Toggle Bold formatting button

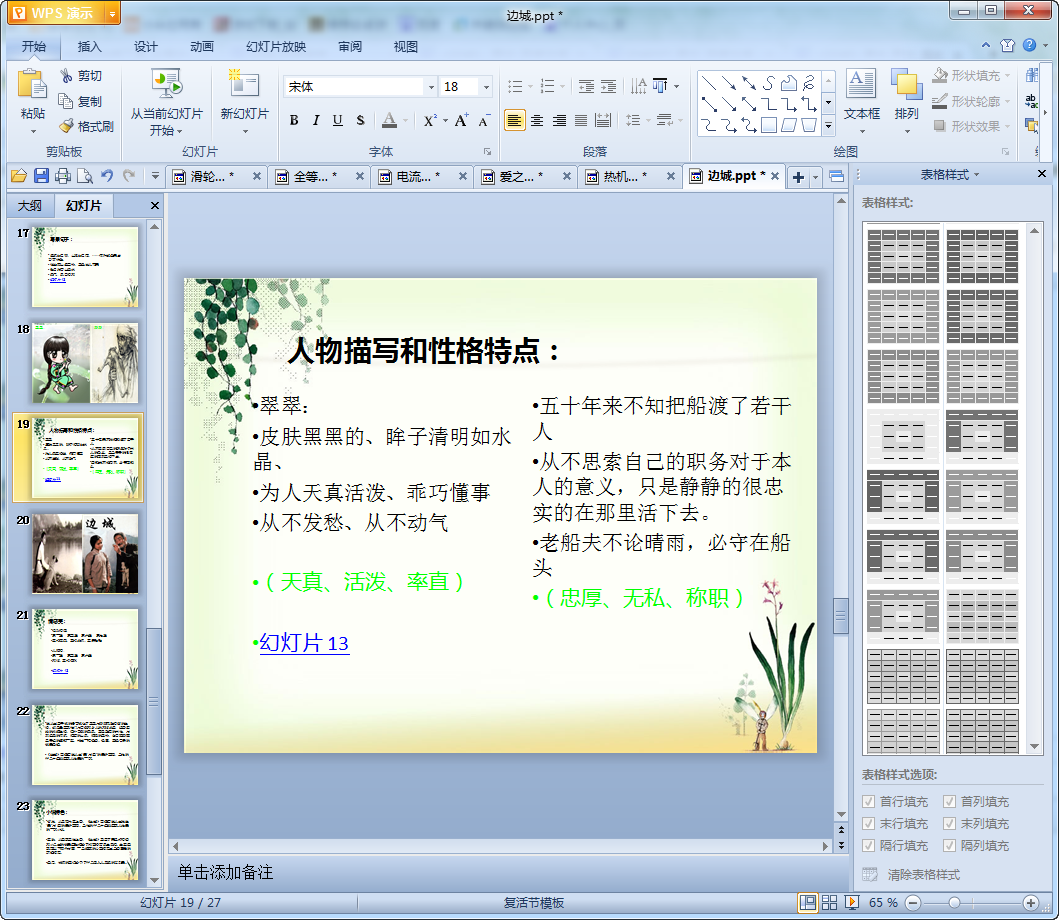(294, 120)
